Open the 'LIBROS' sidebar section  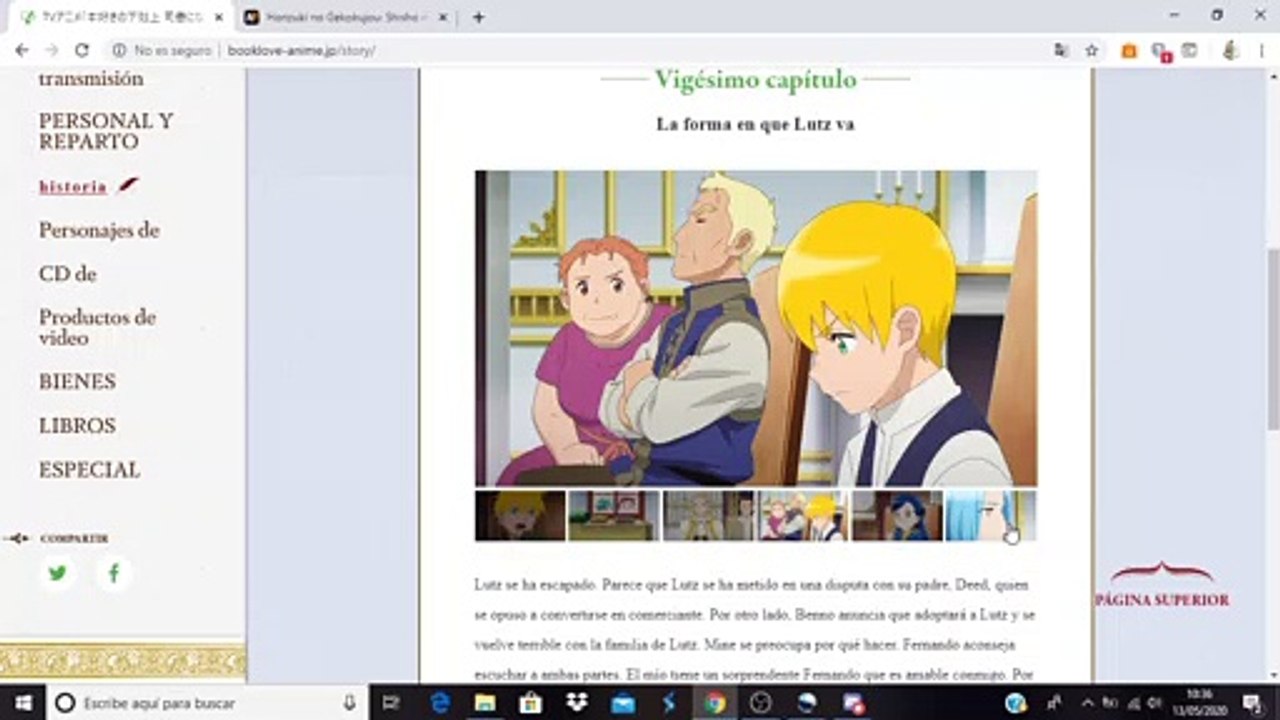[77, 425]
